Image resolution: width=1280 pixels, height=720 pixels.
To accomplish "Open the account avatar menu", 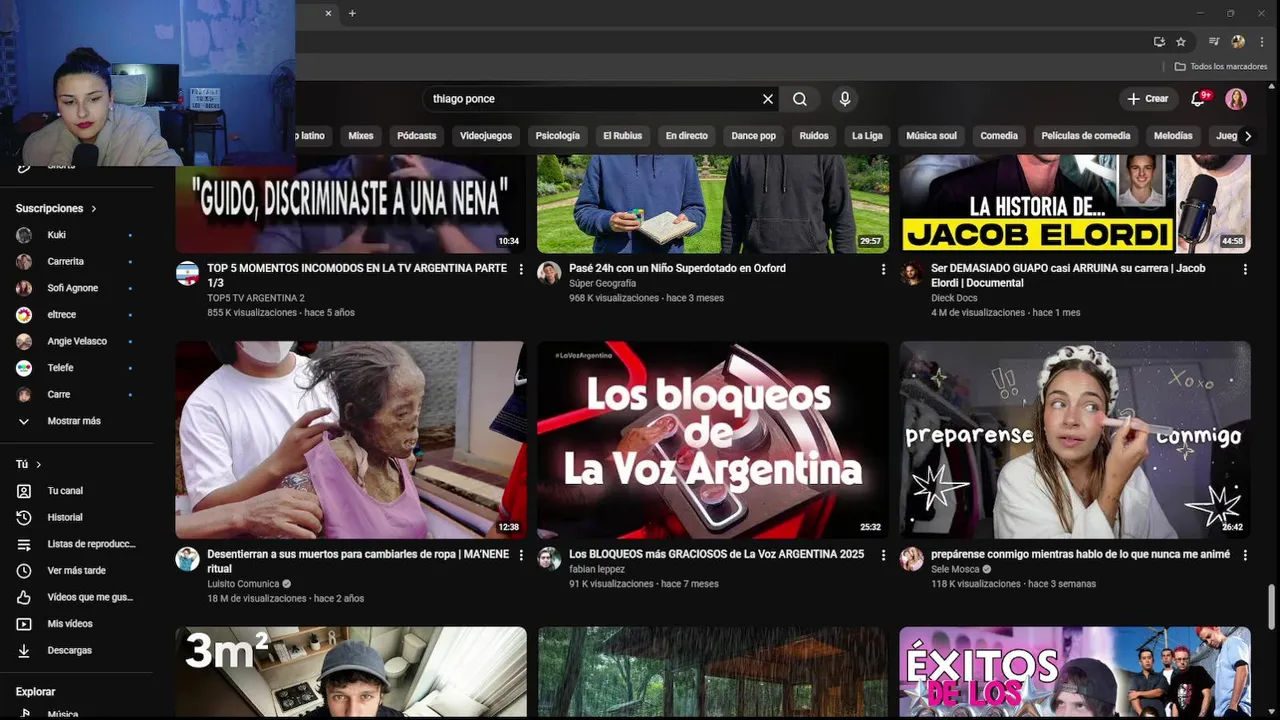I will (1236, 99).
